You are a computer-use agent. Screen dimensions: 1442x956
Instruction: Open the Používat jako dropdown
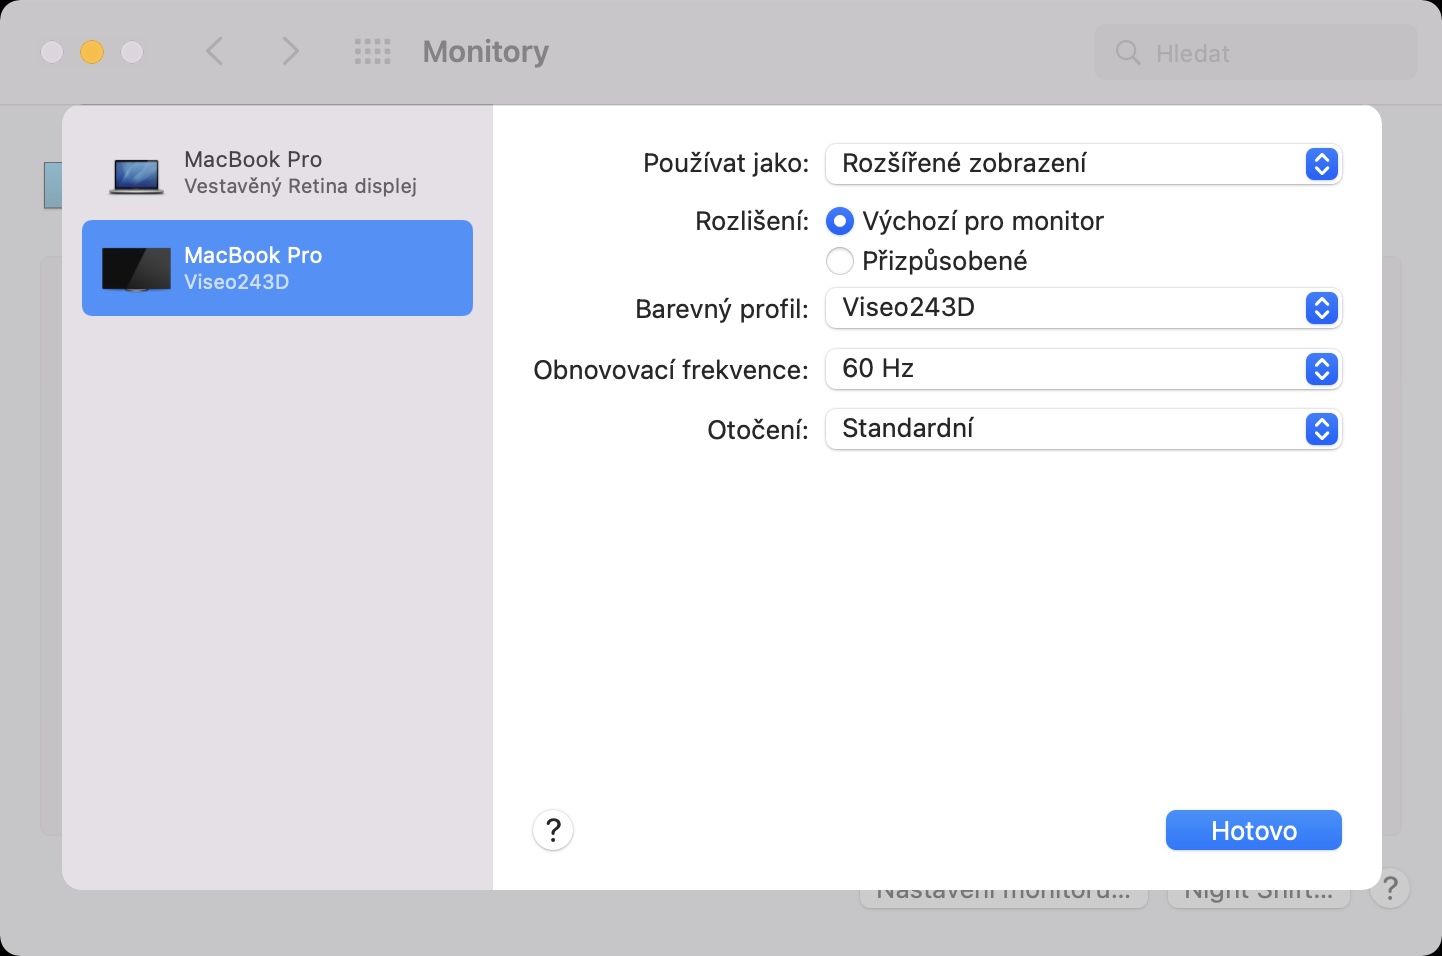click(x=1083, y=164)
